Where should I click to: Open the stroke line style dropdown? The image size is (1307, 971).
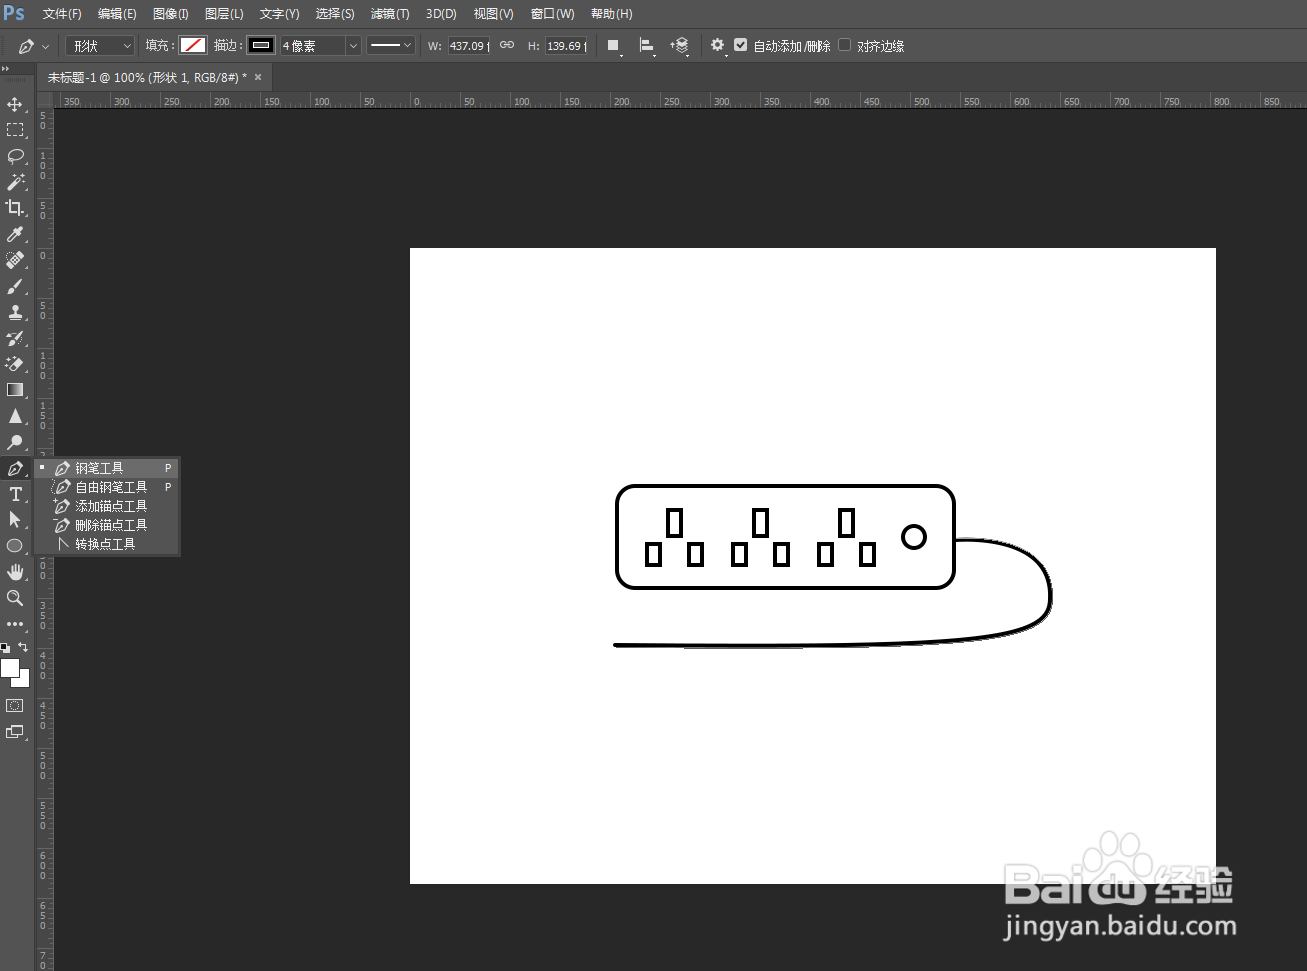pos(390,46)
